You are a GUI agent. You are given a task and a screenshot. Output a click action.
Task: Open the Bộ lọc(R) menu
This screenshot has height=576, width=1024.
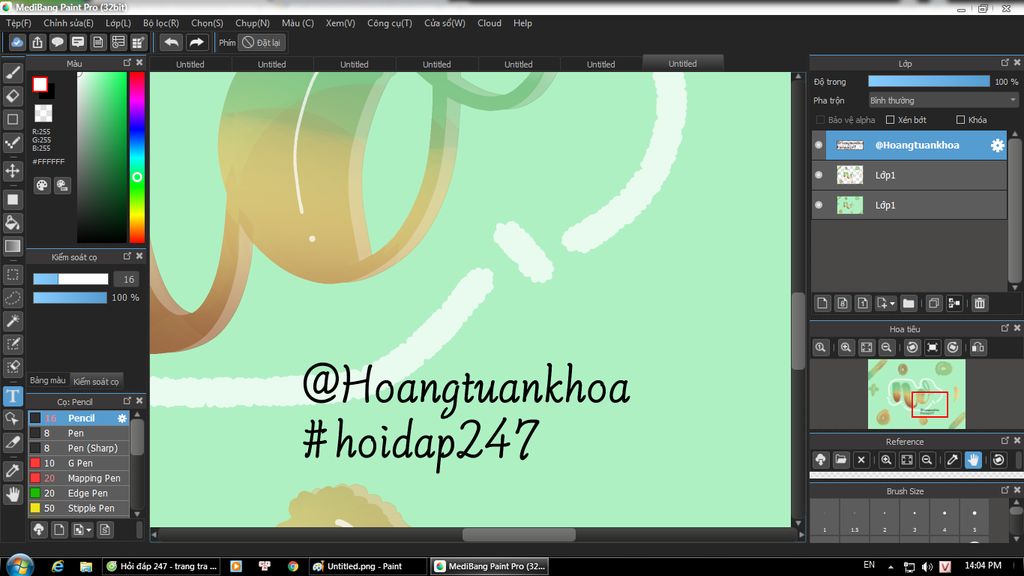click(161, 23)
